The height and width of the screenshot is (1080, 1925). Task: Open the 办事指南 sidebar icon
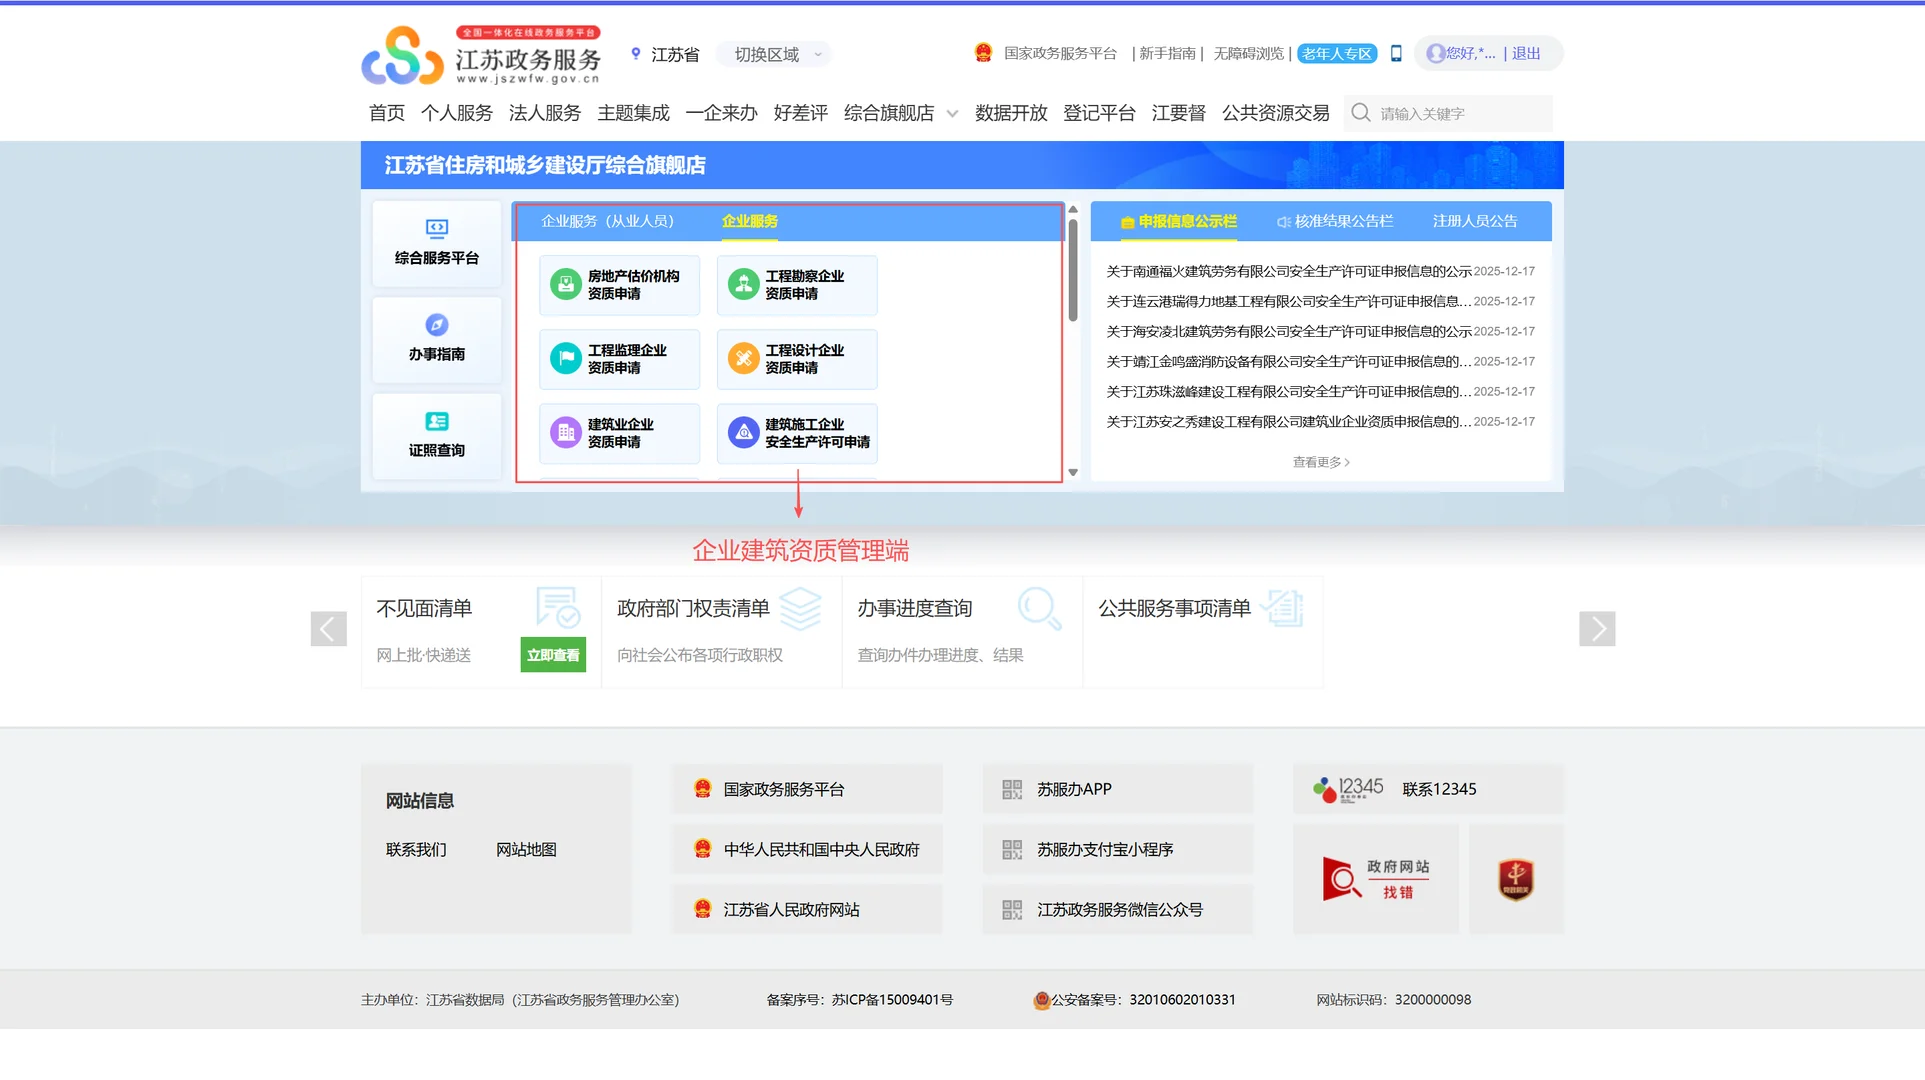[436, 339]
